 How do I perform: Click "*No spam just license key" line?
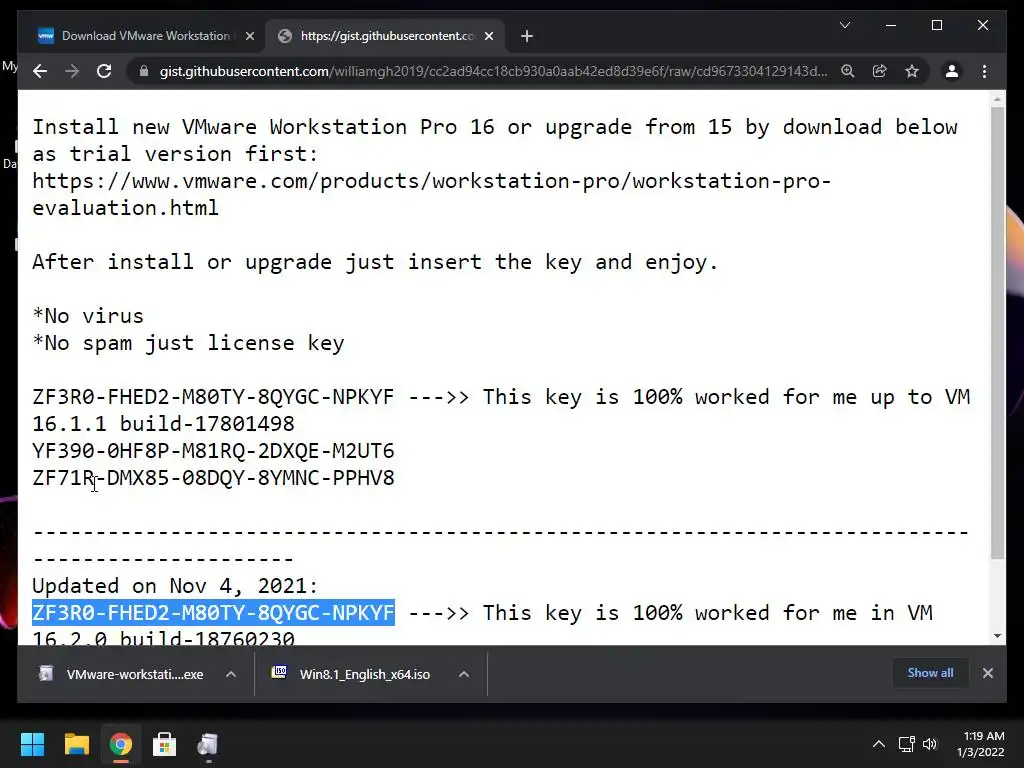click(188, 343)
